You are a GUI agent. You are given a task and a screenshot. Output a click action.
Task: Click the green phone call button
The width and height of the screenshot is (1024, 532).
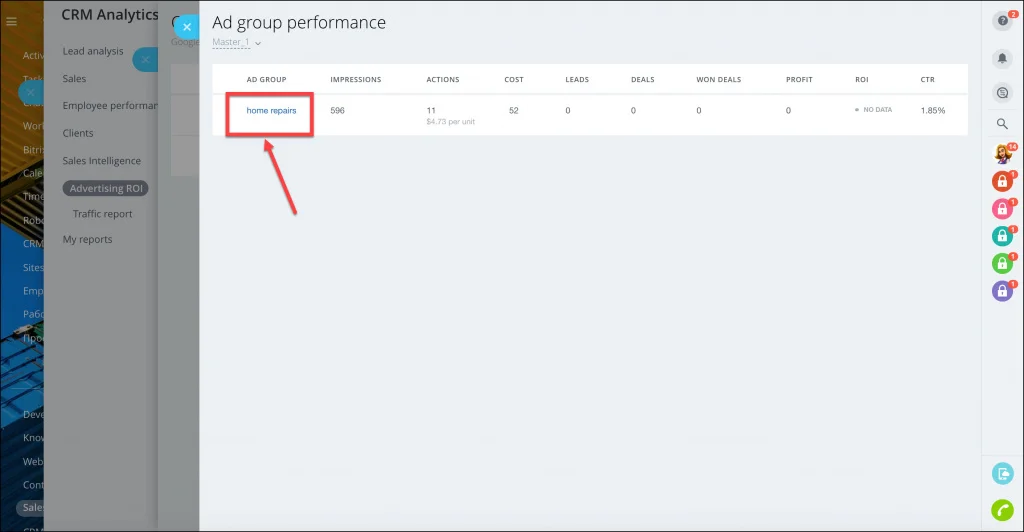click(x=1002, y=510)
